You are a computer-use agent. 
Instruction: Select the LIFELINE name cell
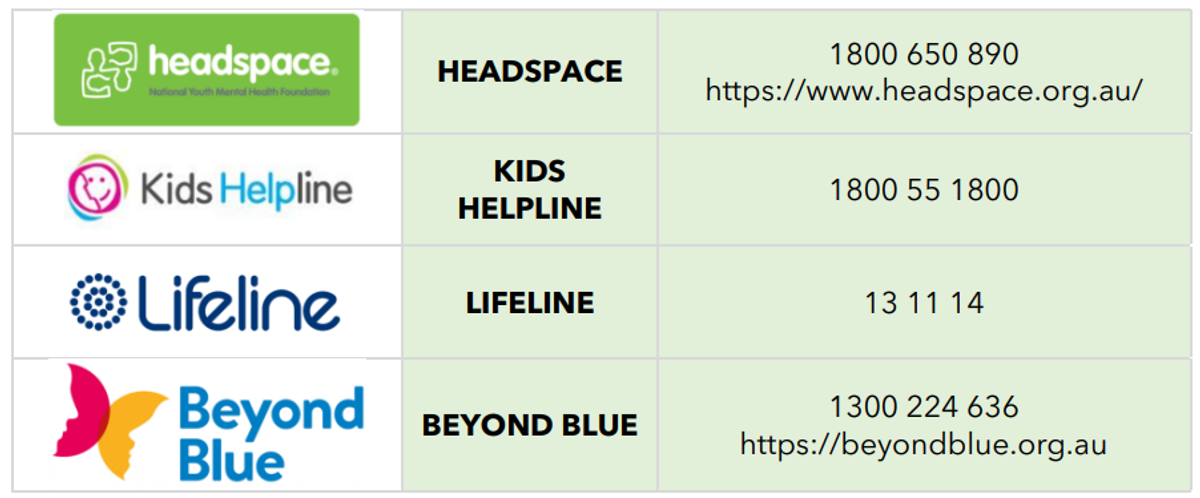point(530,302)
